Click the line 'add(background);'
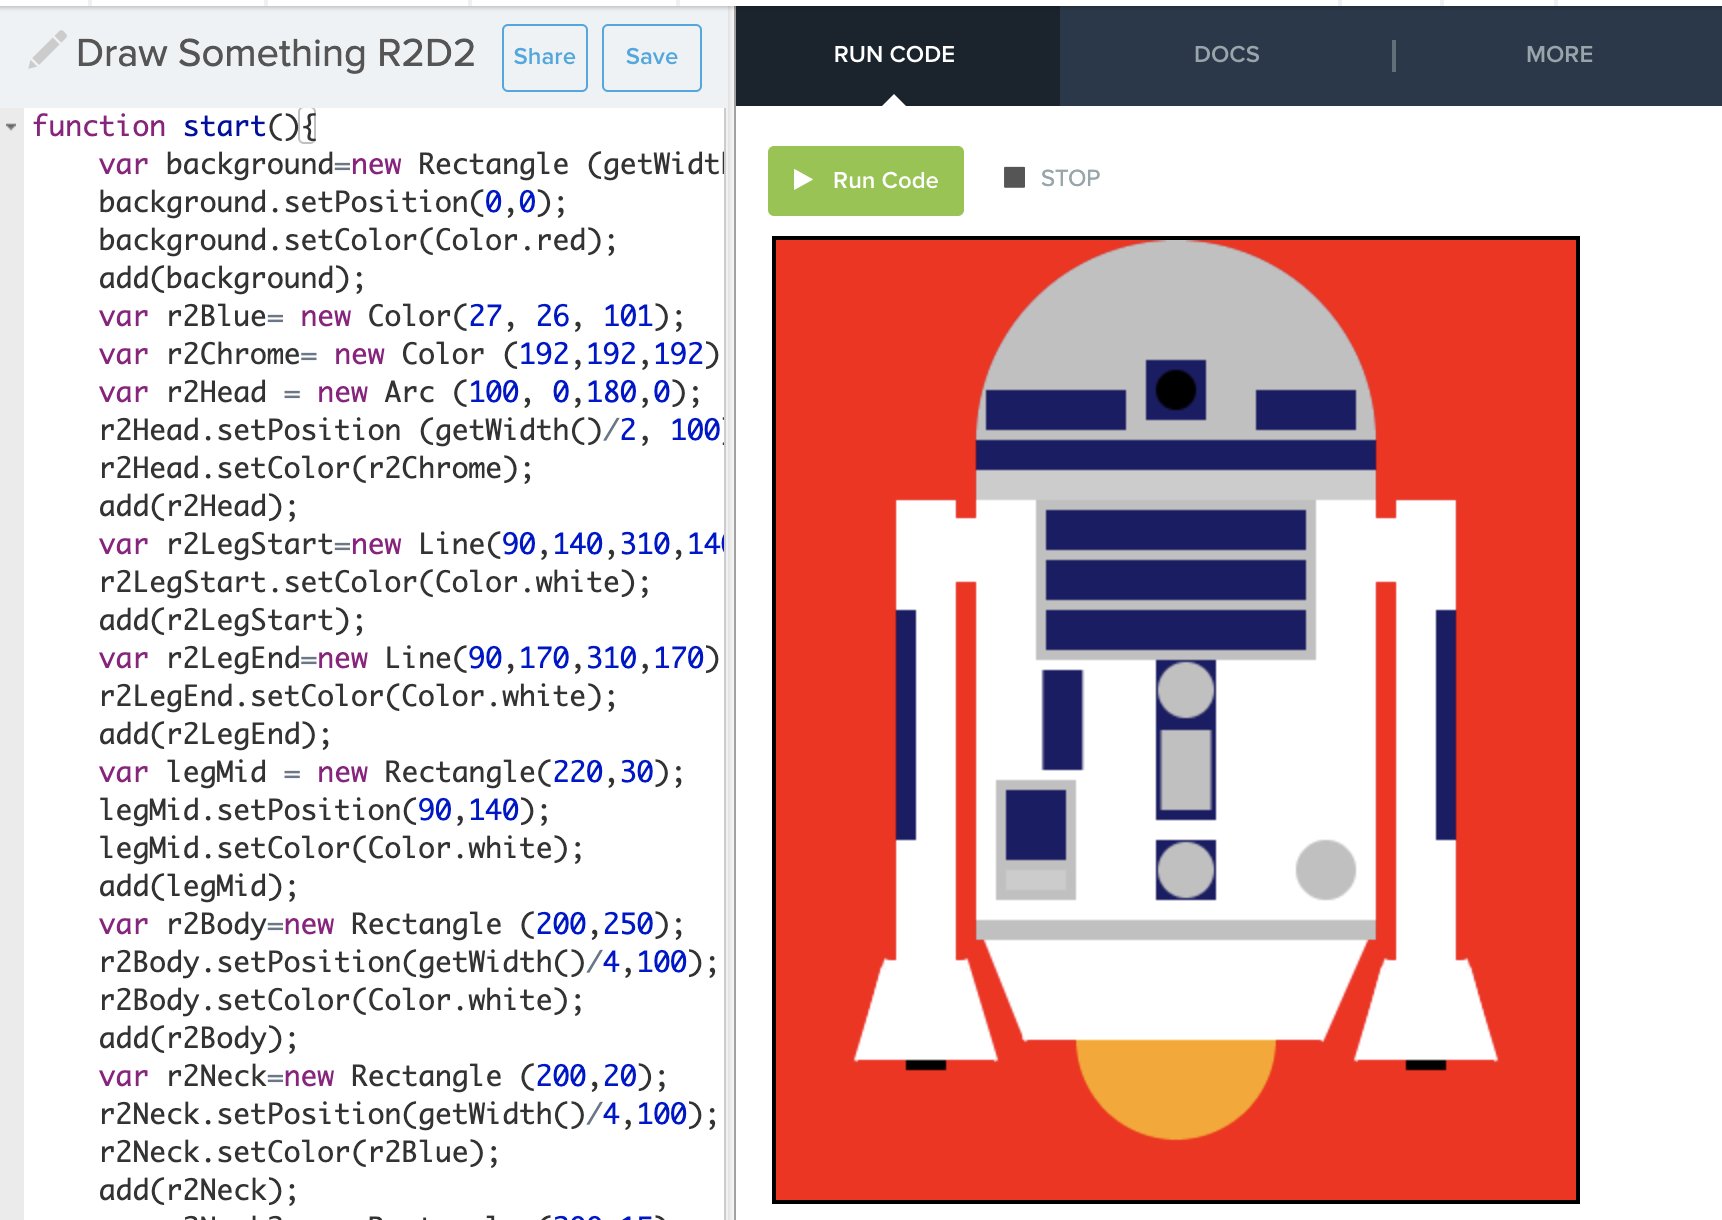 [232, 278]
